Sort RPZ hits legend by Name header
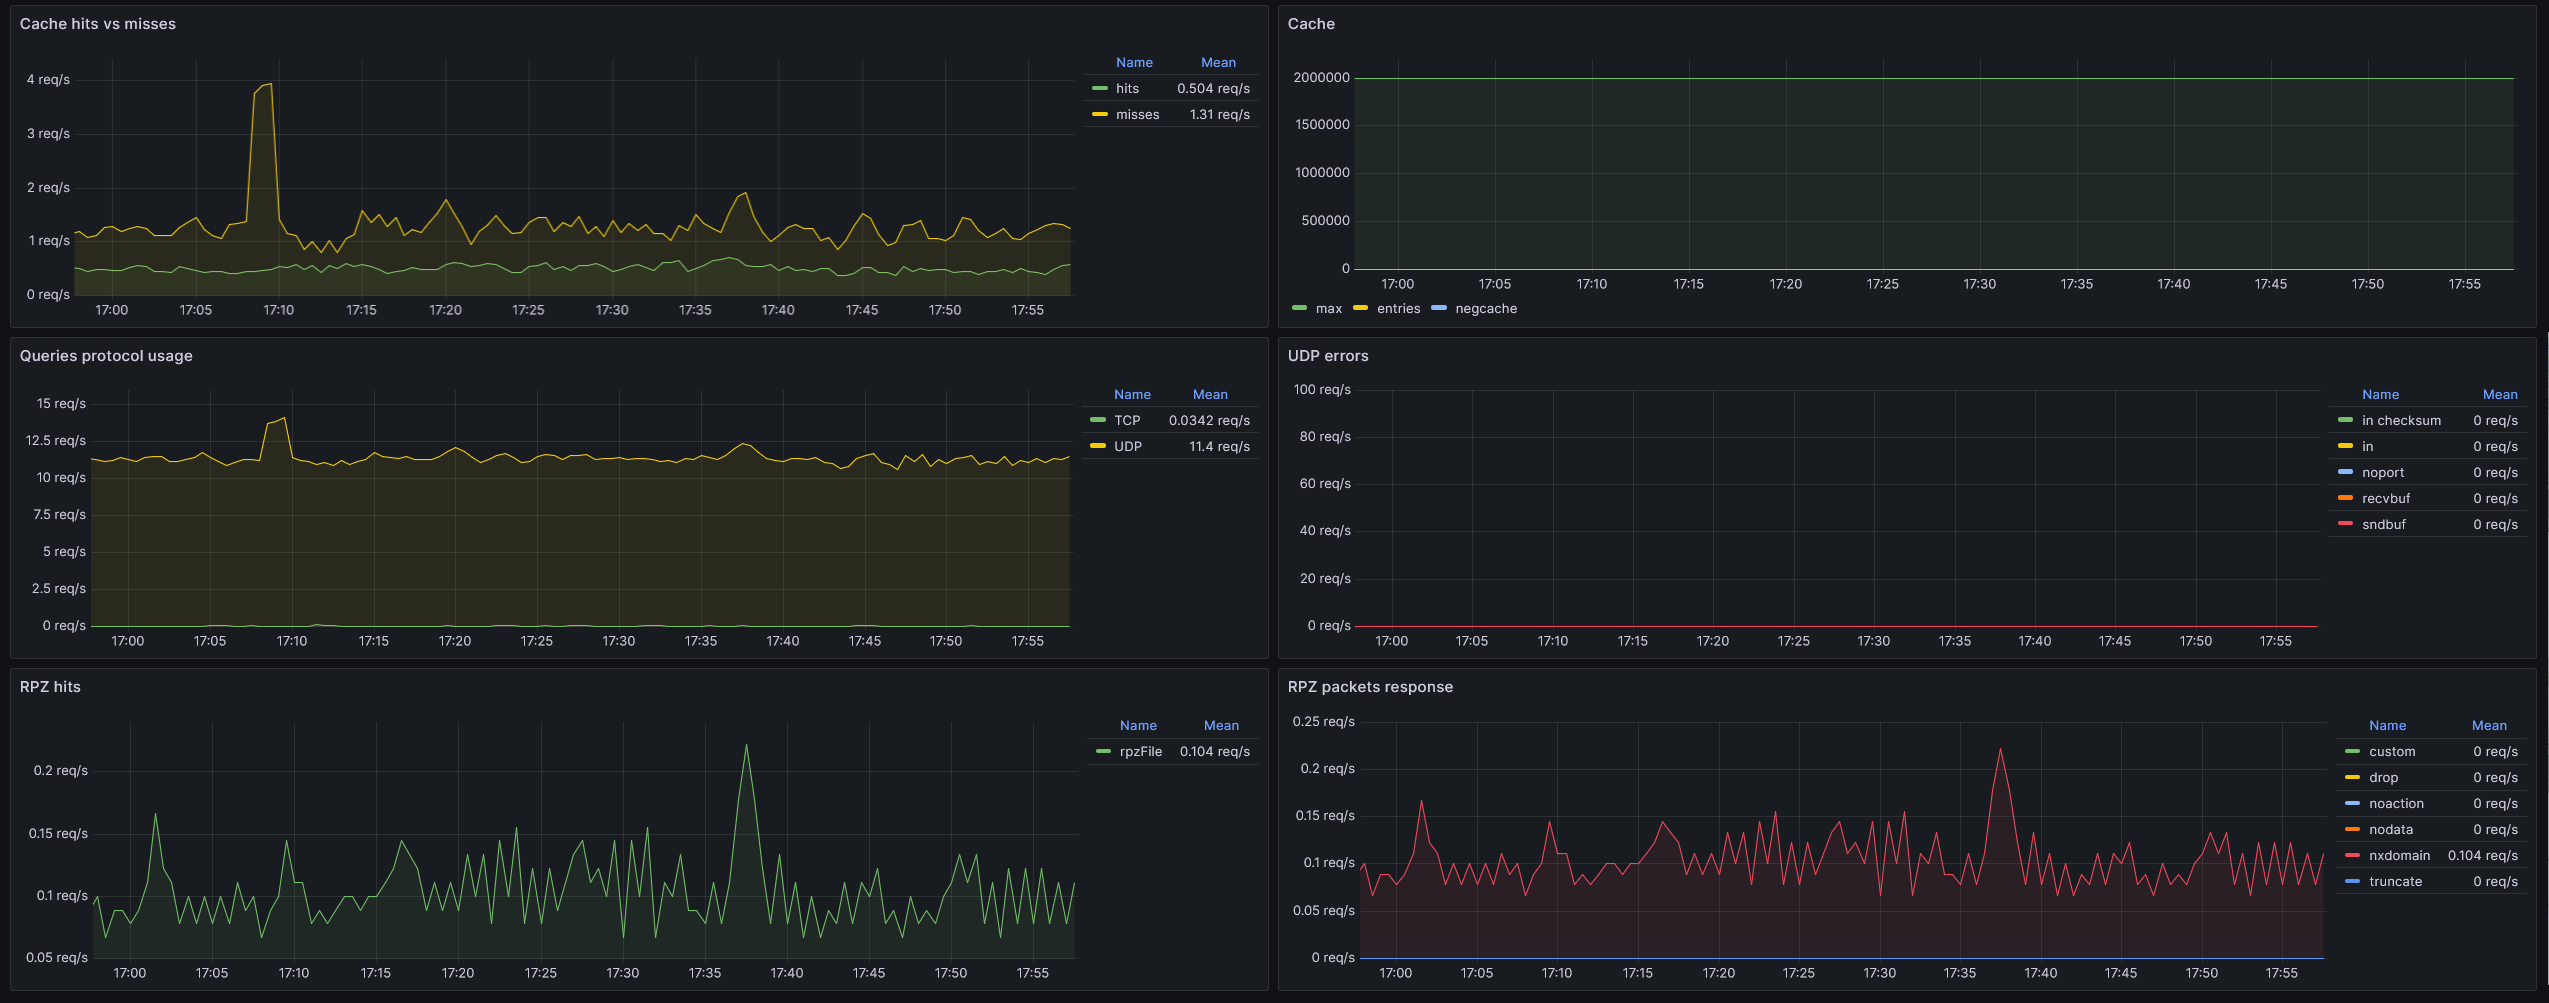The width and height of the screenshot is (2549, 1003). 1138,726
